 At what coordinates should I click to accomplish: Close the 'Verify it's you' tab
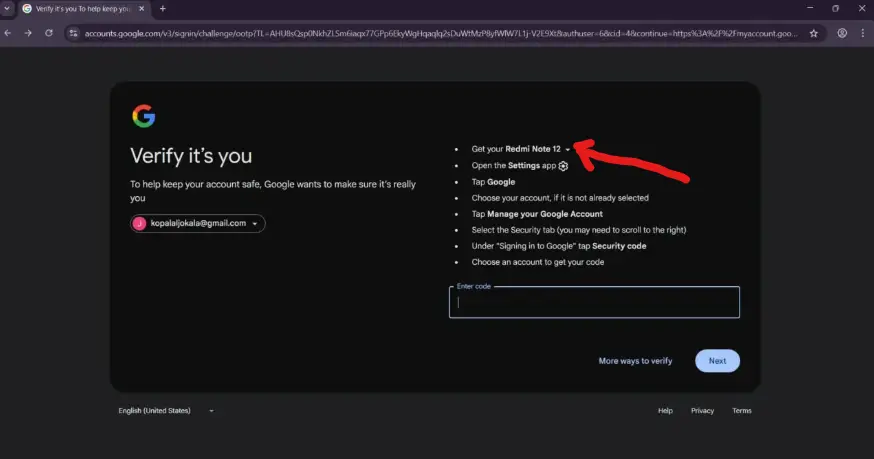click(142, 8)
